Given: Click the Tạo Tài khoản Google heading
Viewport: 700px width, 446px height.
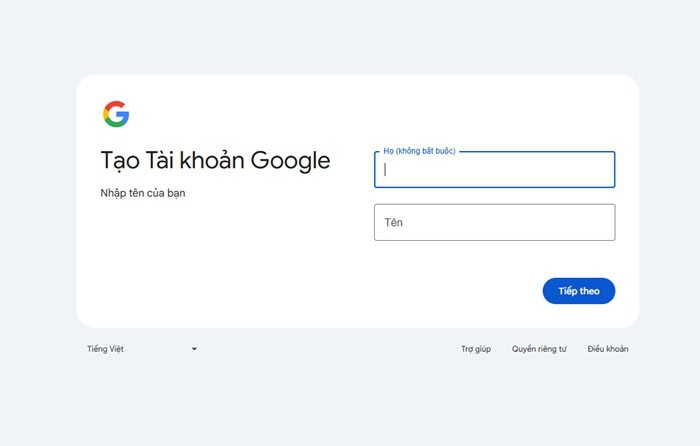Looking at the screenshot, I should coord(215,161).
